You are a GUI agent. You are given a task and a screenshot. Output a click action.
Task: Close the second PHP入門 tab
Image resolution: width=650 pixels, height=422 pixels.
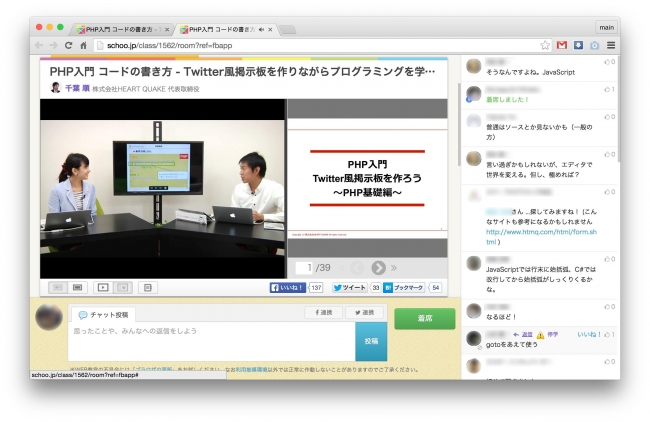coord(270,29)
